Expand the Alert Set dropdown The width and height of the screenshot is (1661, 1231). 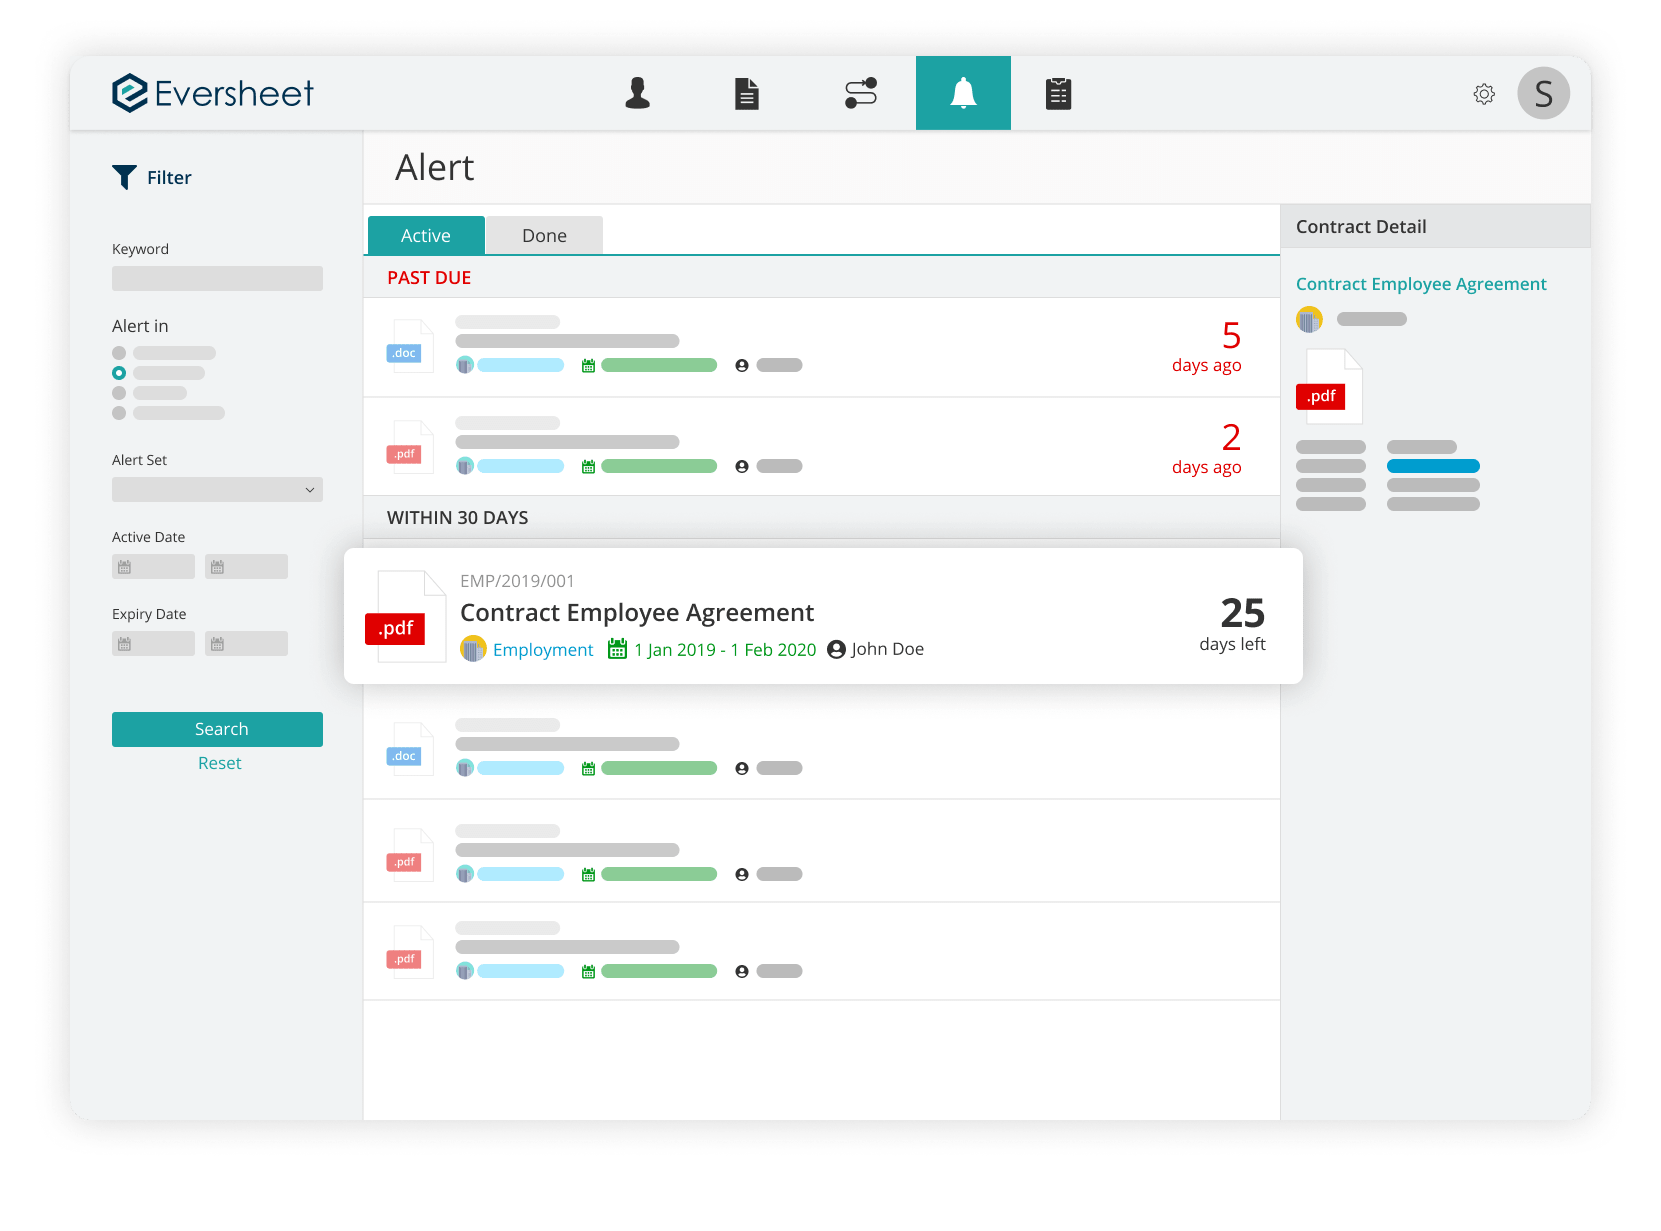click(217, 490)
